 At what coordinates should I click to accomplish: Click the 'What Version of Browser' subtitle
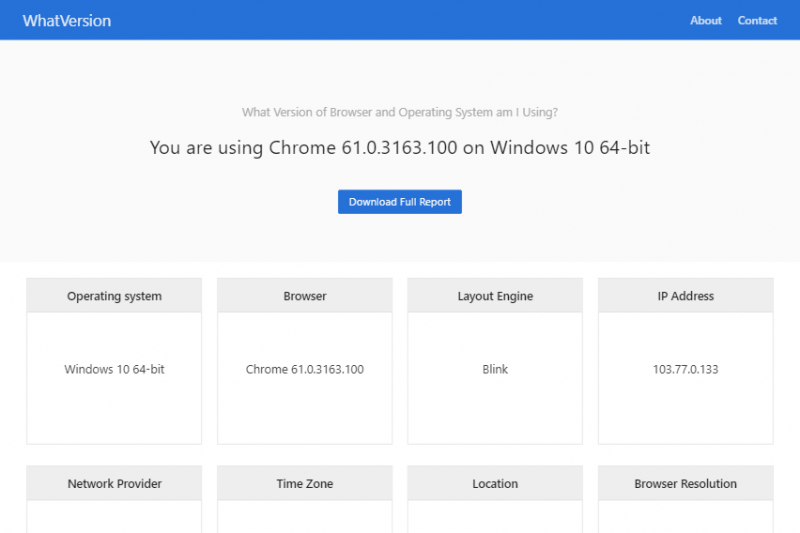tap(399, 112)
